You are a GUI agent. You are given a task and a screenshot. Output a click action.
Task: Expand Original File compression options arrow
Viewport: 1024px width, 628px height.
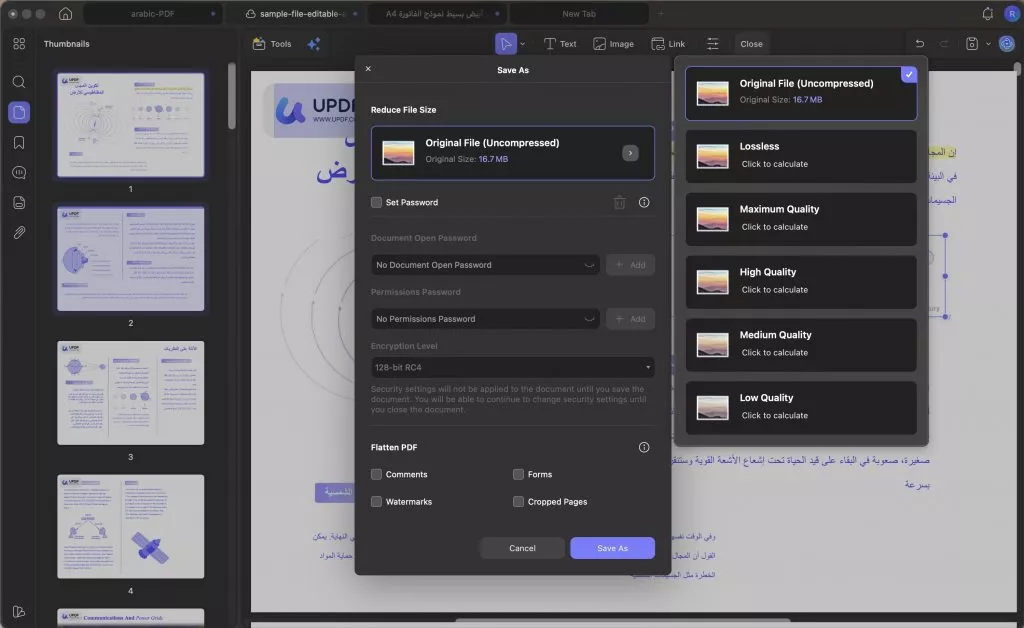coord(630,153)
